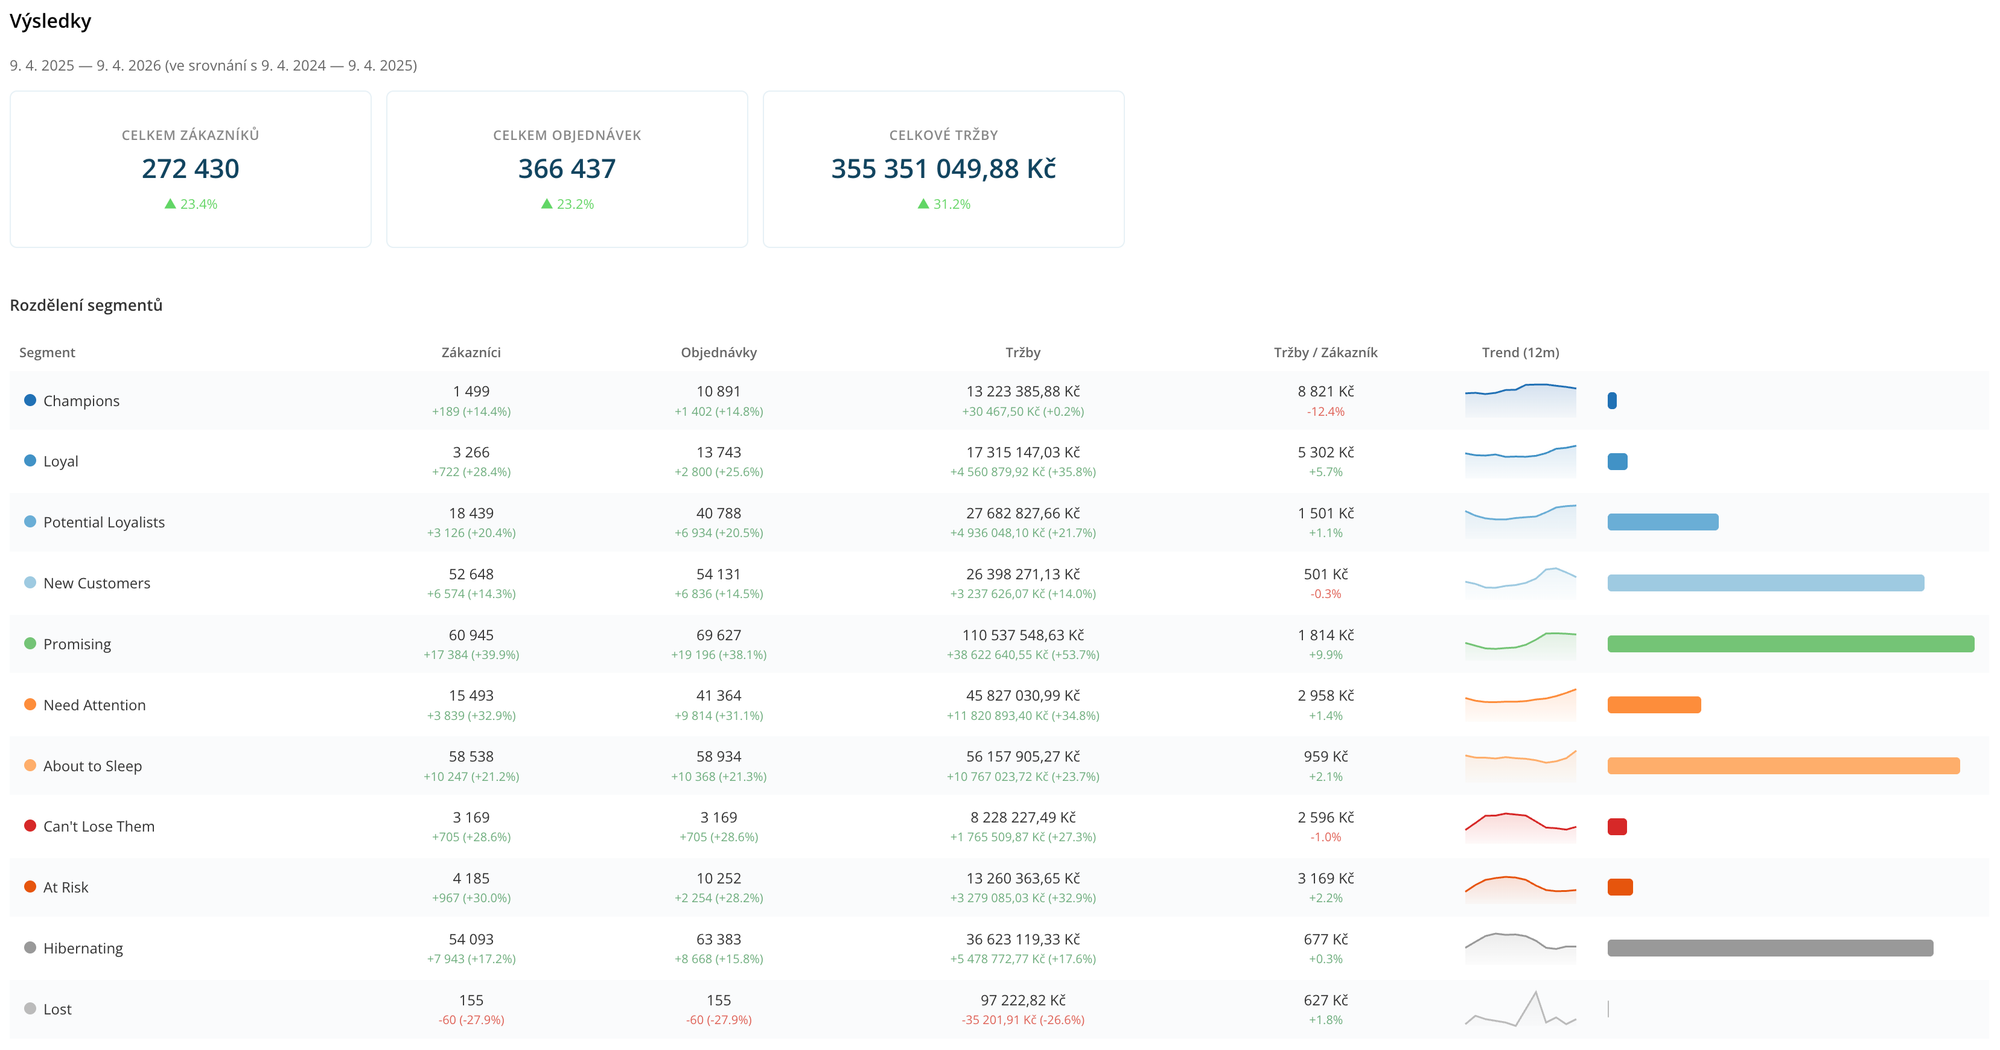
Task: Click the Potential Loyalists segment name
Action: (x=104, y=522)
